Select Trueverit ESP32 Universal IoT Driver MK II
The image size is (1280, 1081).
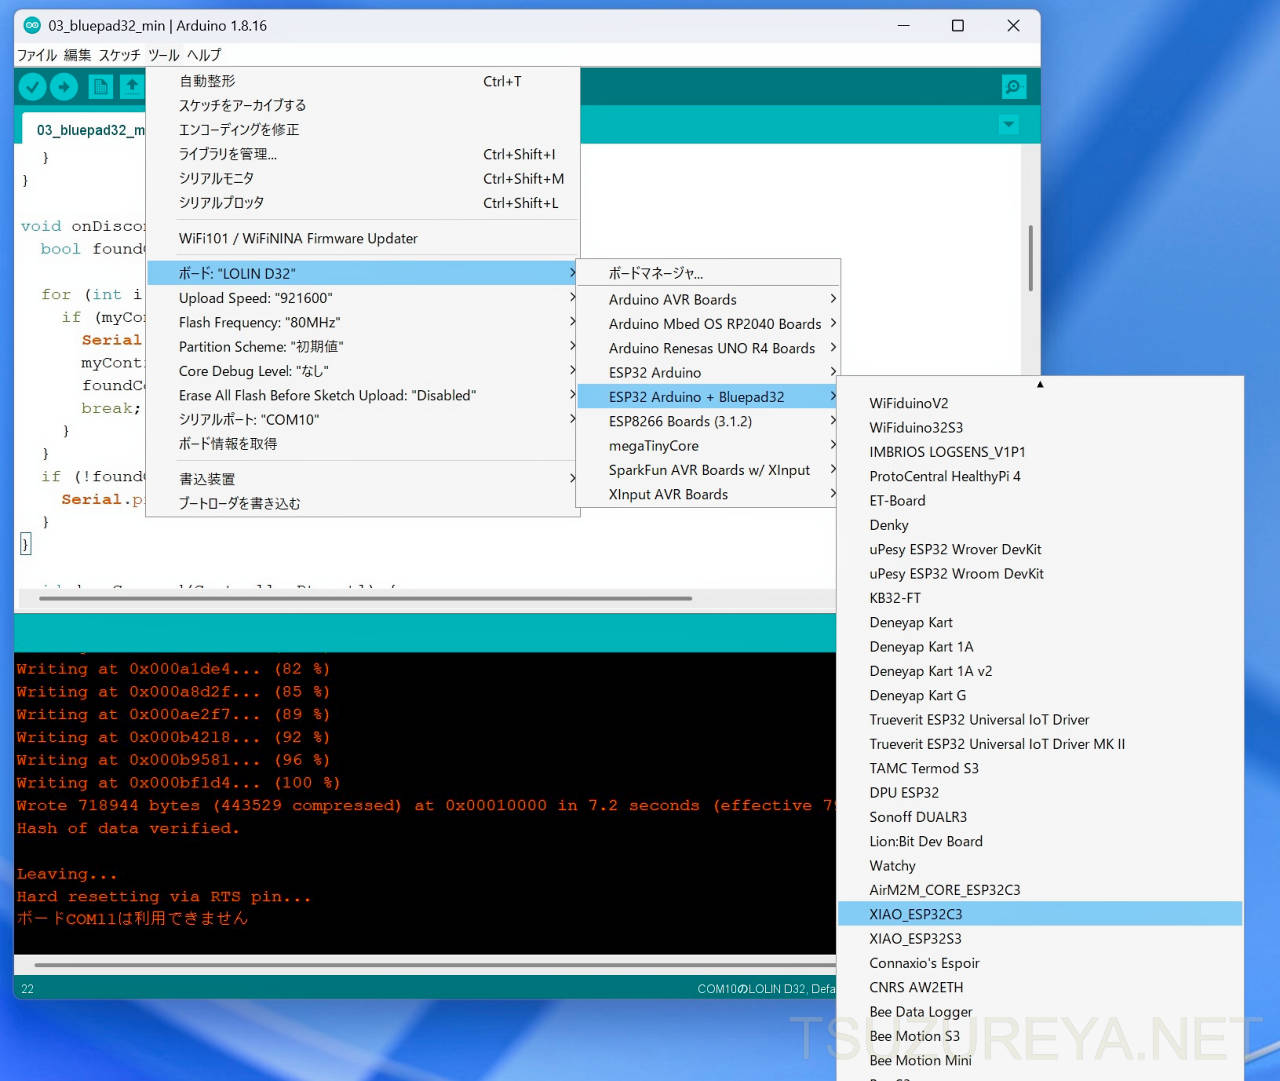tap(1040, 744)
